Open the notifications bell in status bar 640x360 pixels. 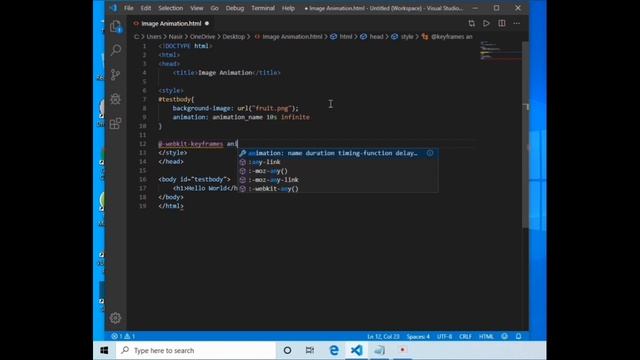click(x=518, y=336)
